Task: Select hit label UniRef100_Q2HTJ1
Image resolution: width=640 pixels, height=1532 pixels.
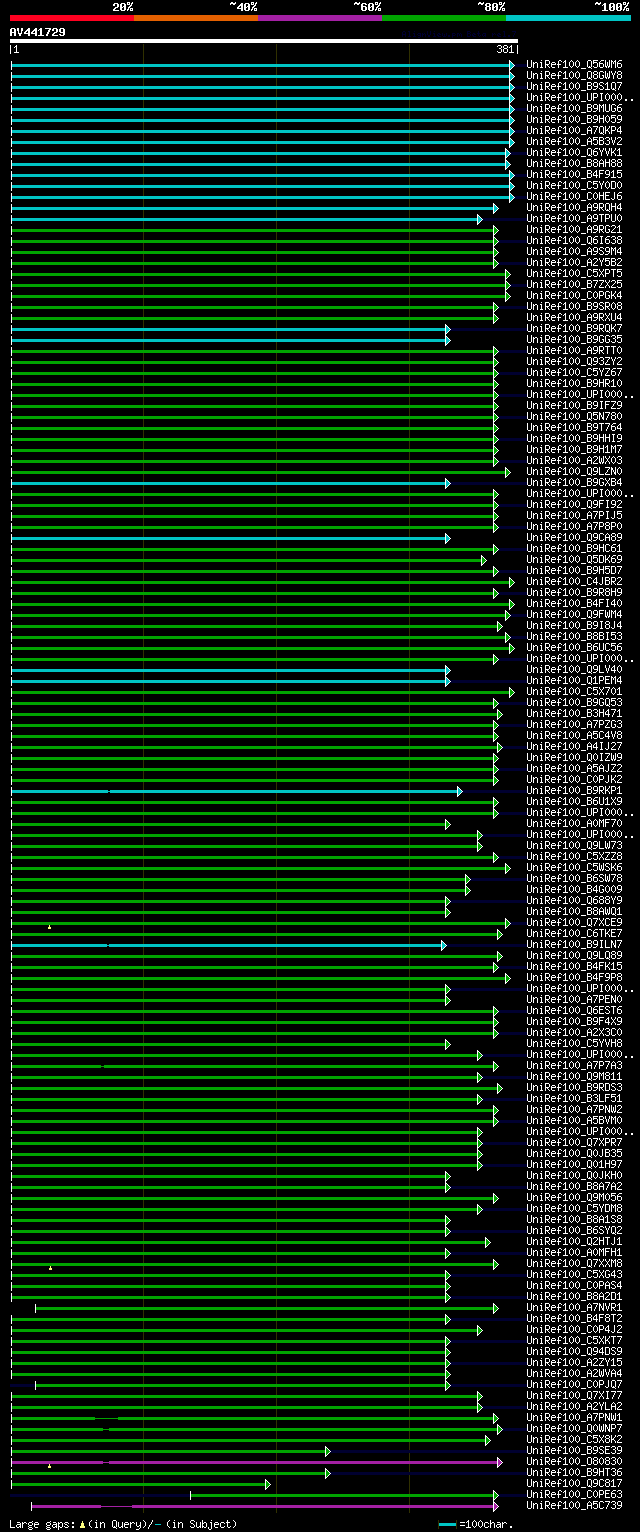Action: [x=574, y=1242]
